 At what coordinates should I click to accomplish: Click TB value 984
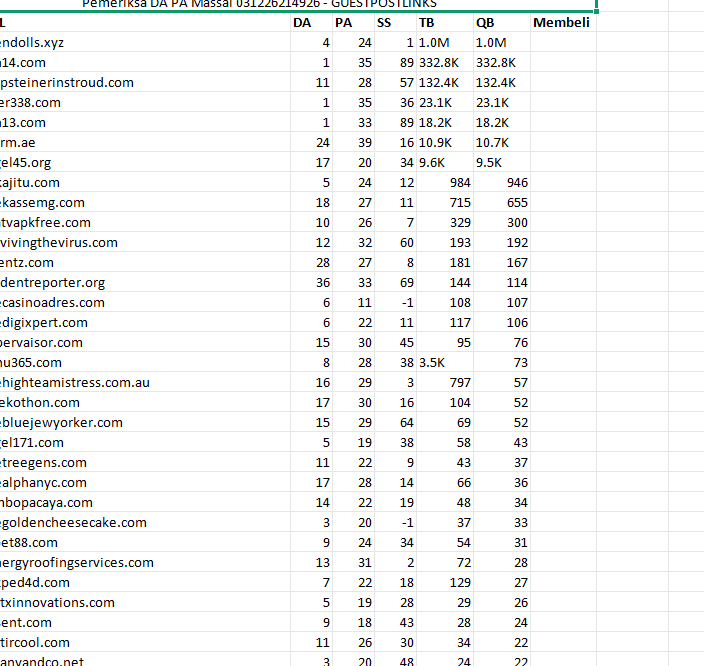click(x=444, y=182)
